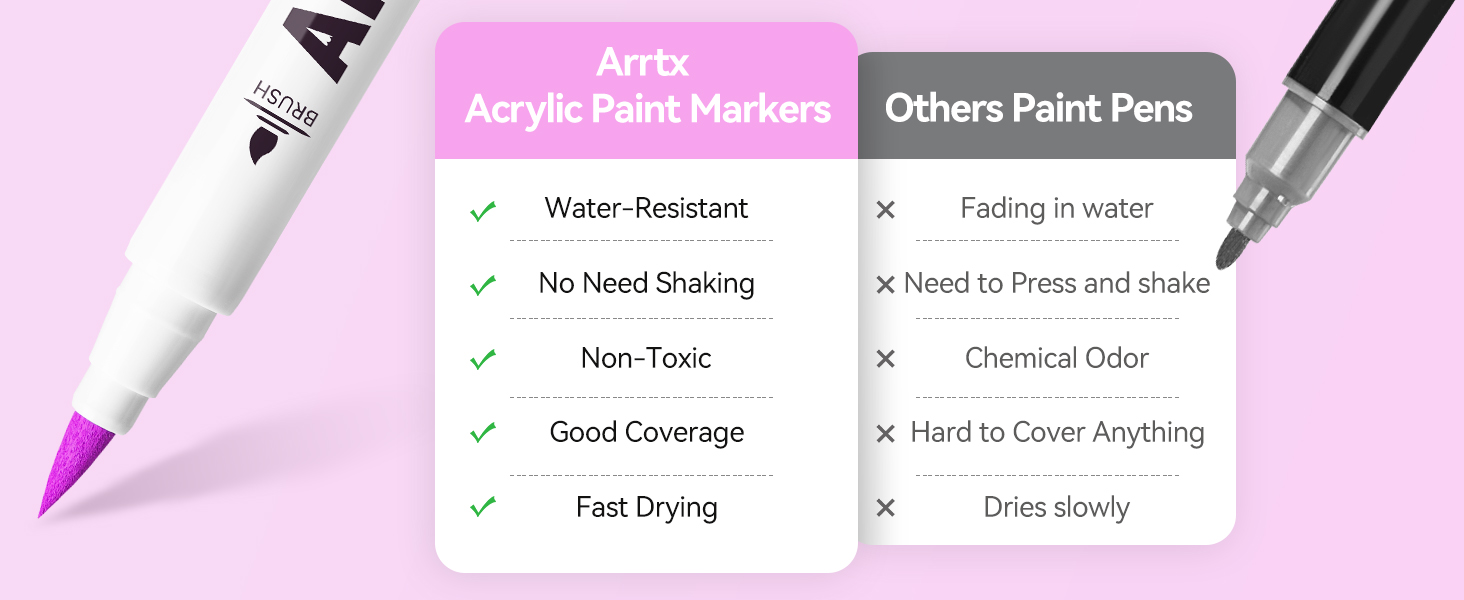Click the X mark beside Fading in water
Screen dimensions: 1464x600
point(885,210)
